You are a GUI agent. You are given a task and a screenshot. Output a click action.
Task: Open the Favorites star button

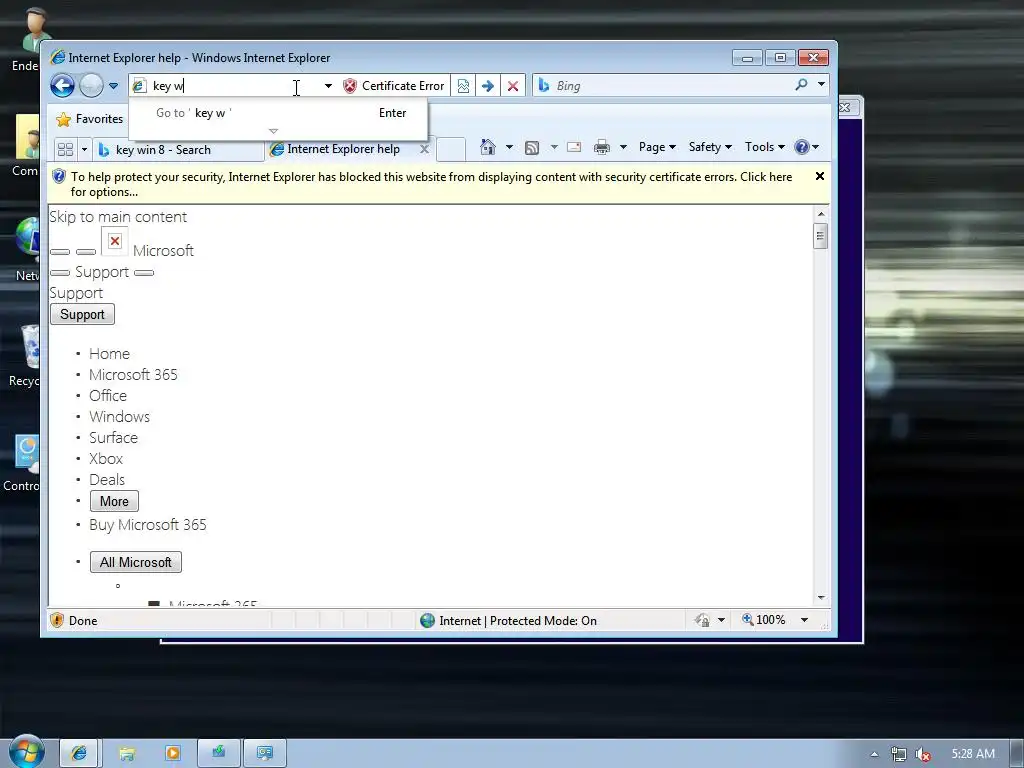[x=89, y=119]
